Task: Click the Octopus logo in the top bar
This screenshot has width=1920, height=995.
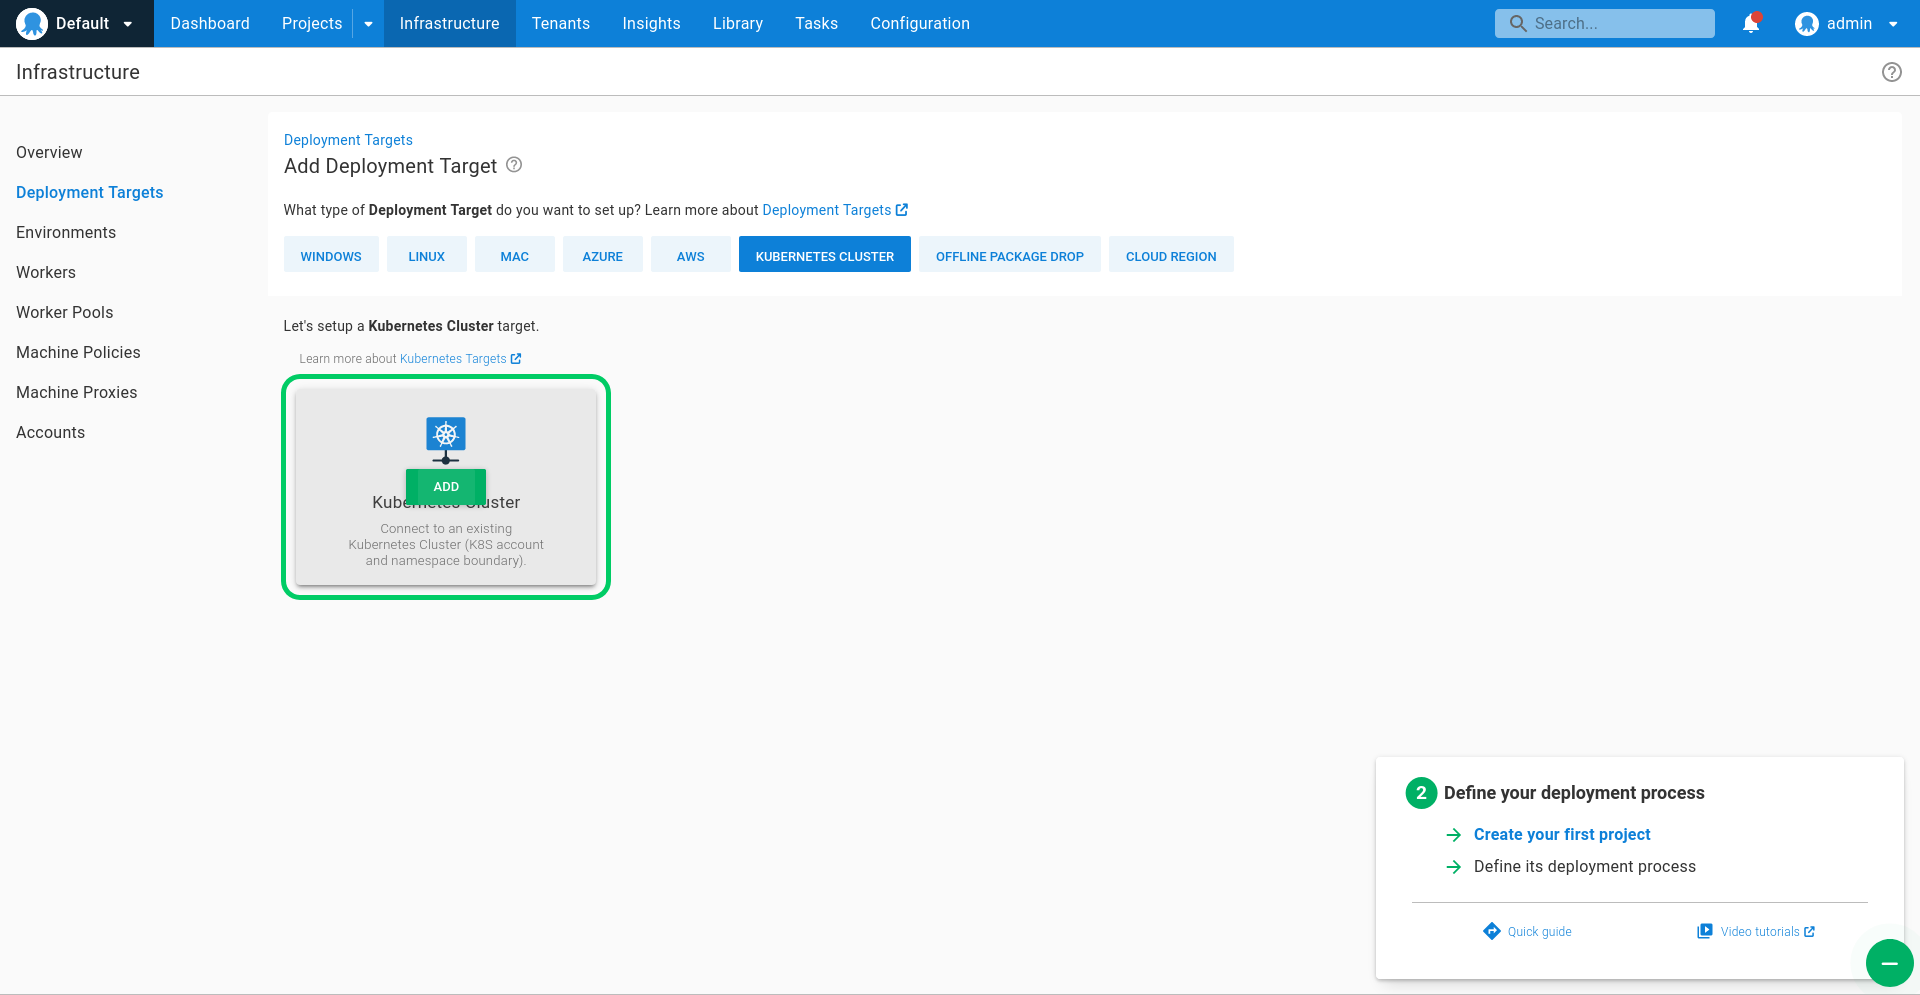Action: tap(32, 23)
